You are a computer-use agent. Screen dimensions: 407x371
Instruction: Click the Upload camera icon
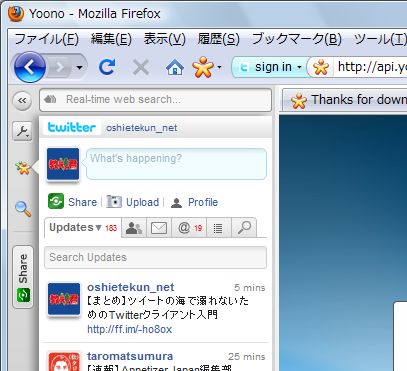click(114, 202)
